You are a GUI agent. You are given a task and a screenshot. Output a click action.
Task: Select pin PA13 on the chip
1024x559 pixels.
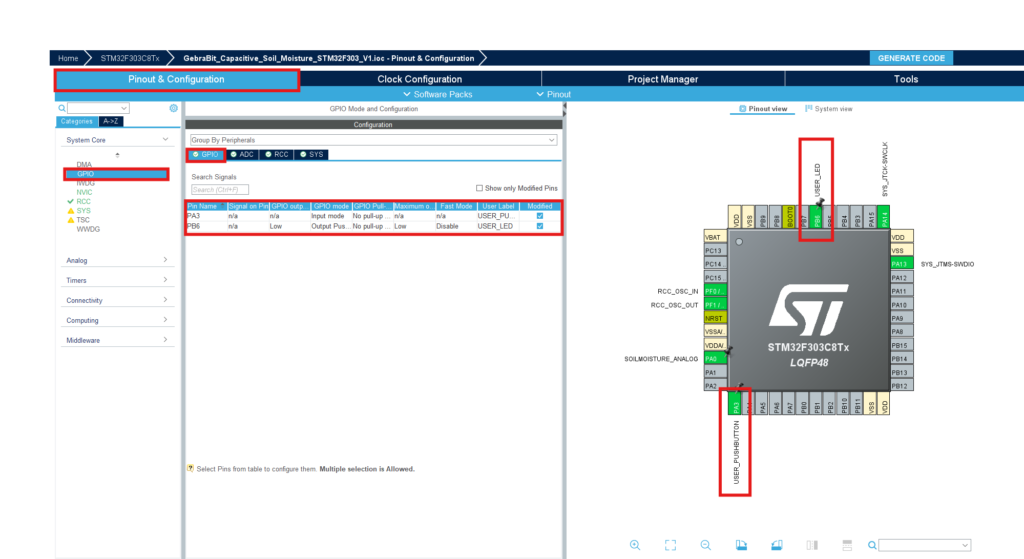tap(902, 264)
